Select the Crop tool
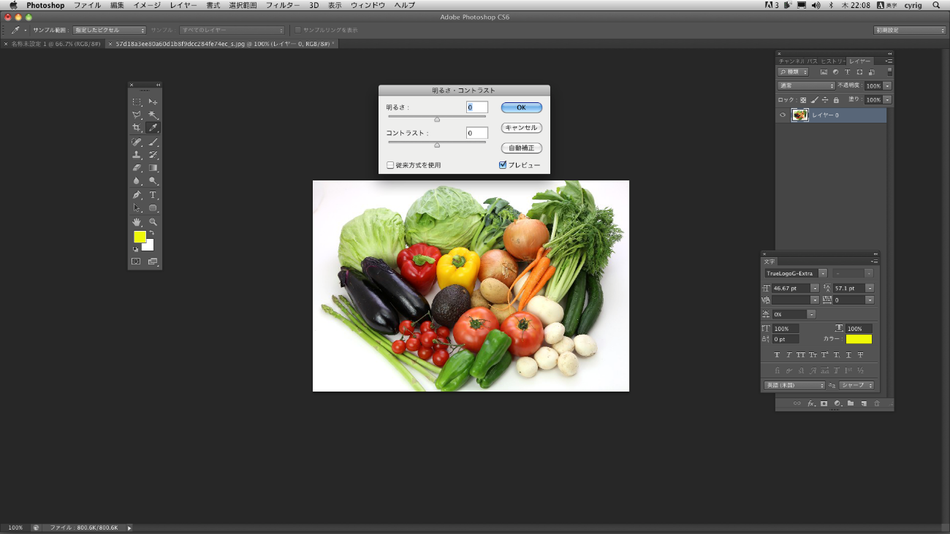This screenshot has height=534, width=950. pos(137,128)
